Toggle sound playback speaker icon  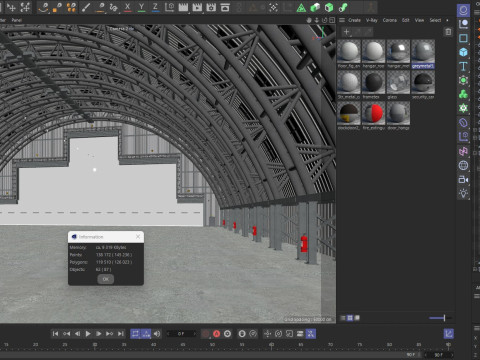click(157, 334)
